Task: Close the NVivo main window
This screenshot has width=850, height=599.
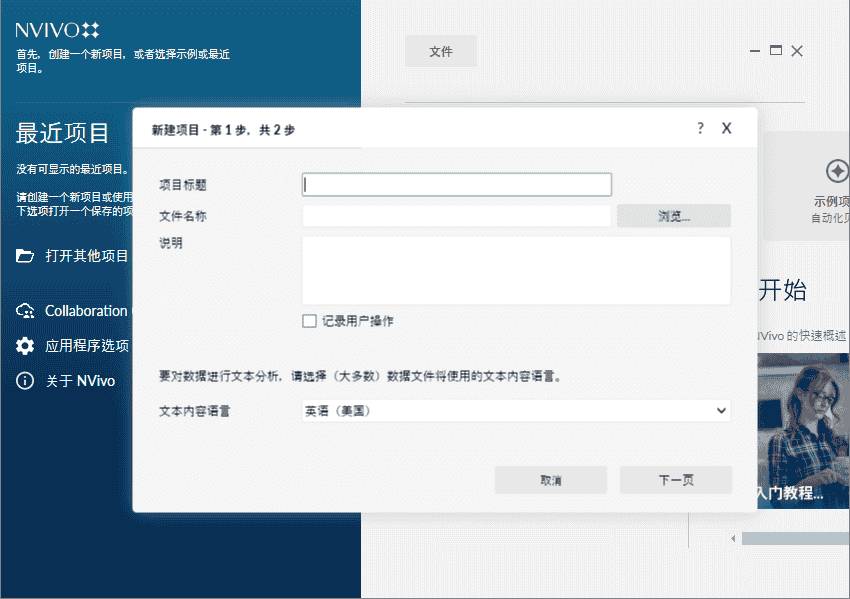Action: pos(797,51)
